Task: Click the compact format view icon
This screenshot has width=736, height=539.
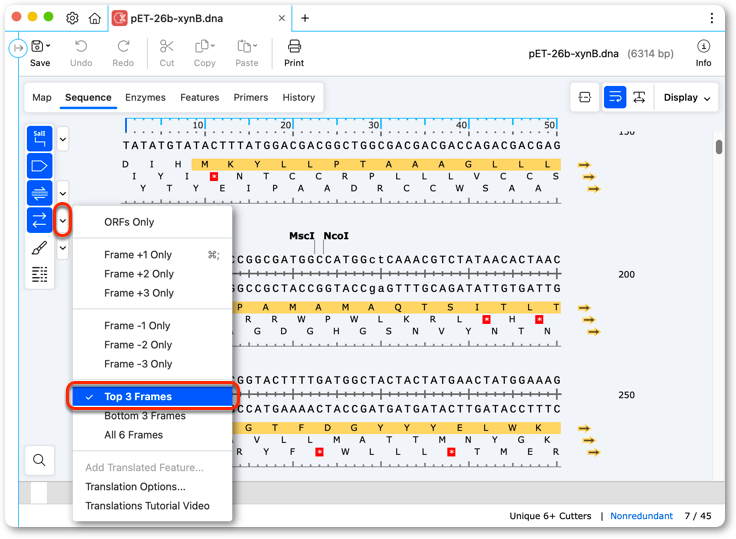Action: click(585, 97)
